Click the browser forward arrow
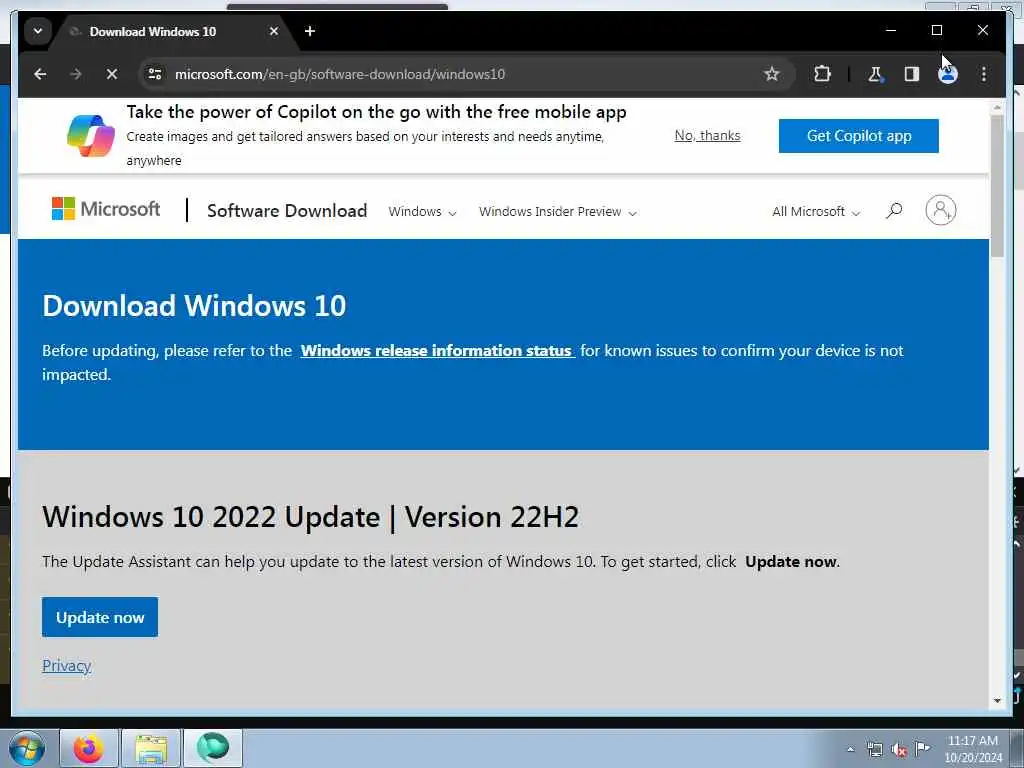This screenshot has height=768, width=1024. [x=76, y=74]
